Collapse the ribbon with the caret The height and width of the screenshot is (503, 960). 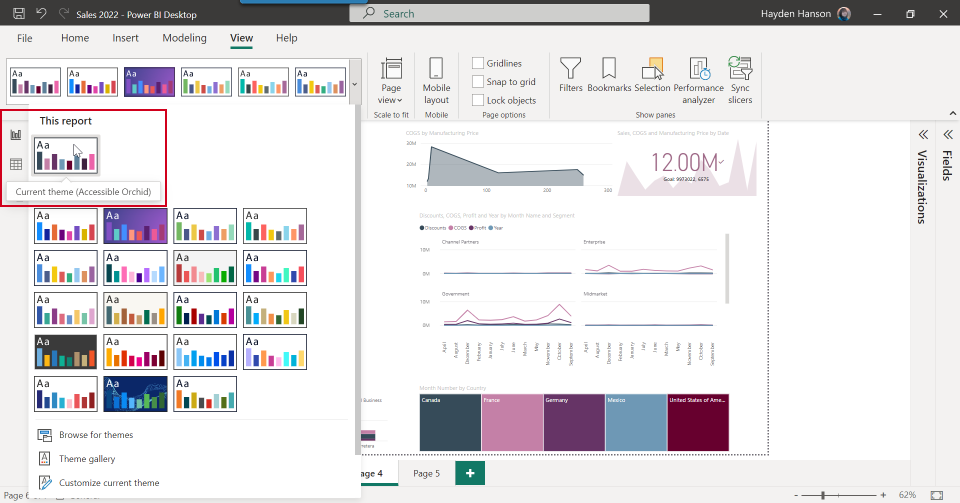[953, 113]
